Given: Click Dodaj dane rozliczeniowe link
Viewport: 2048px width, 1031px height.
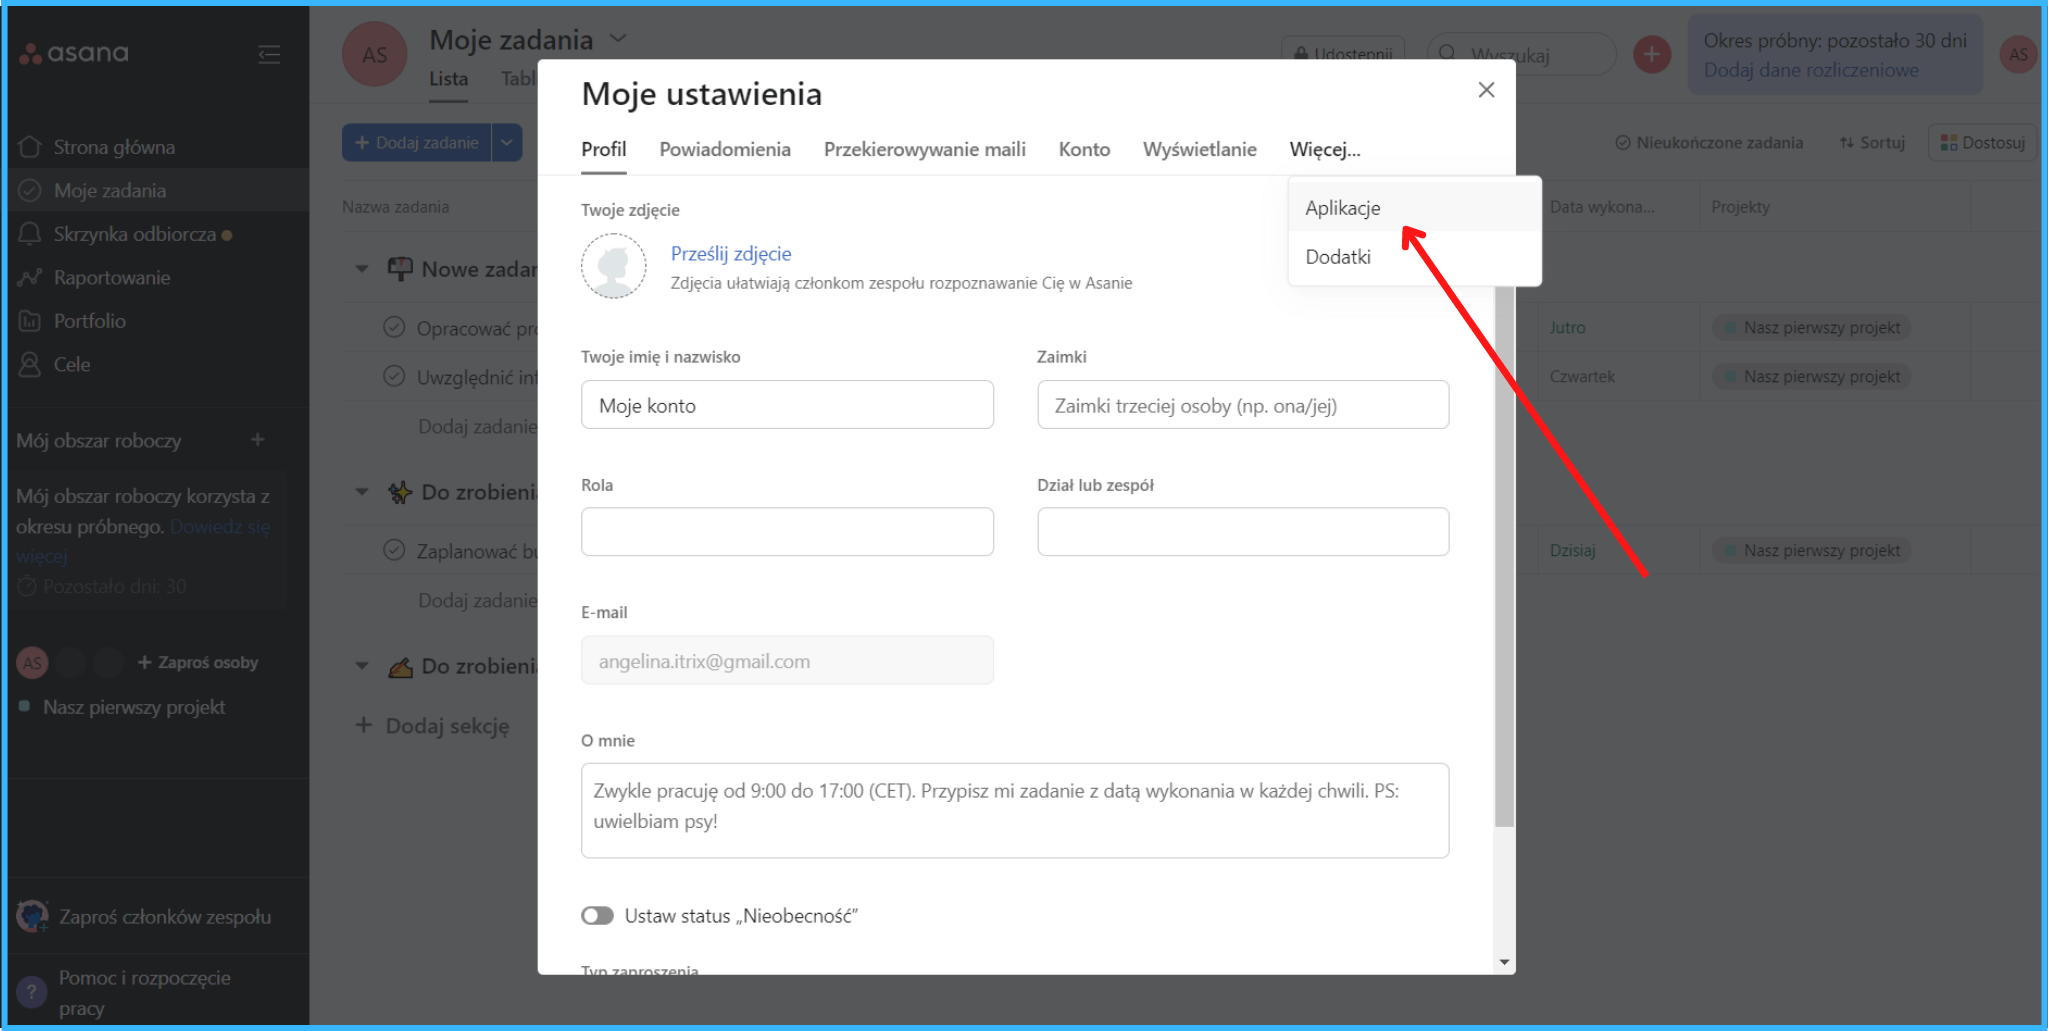Looking at the screenshot, I should 1810,70.
